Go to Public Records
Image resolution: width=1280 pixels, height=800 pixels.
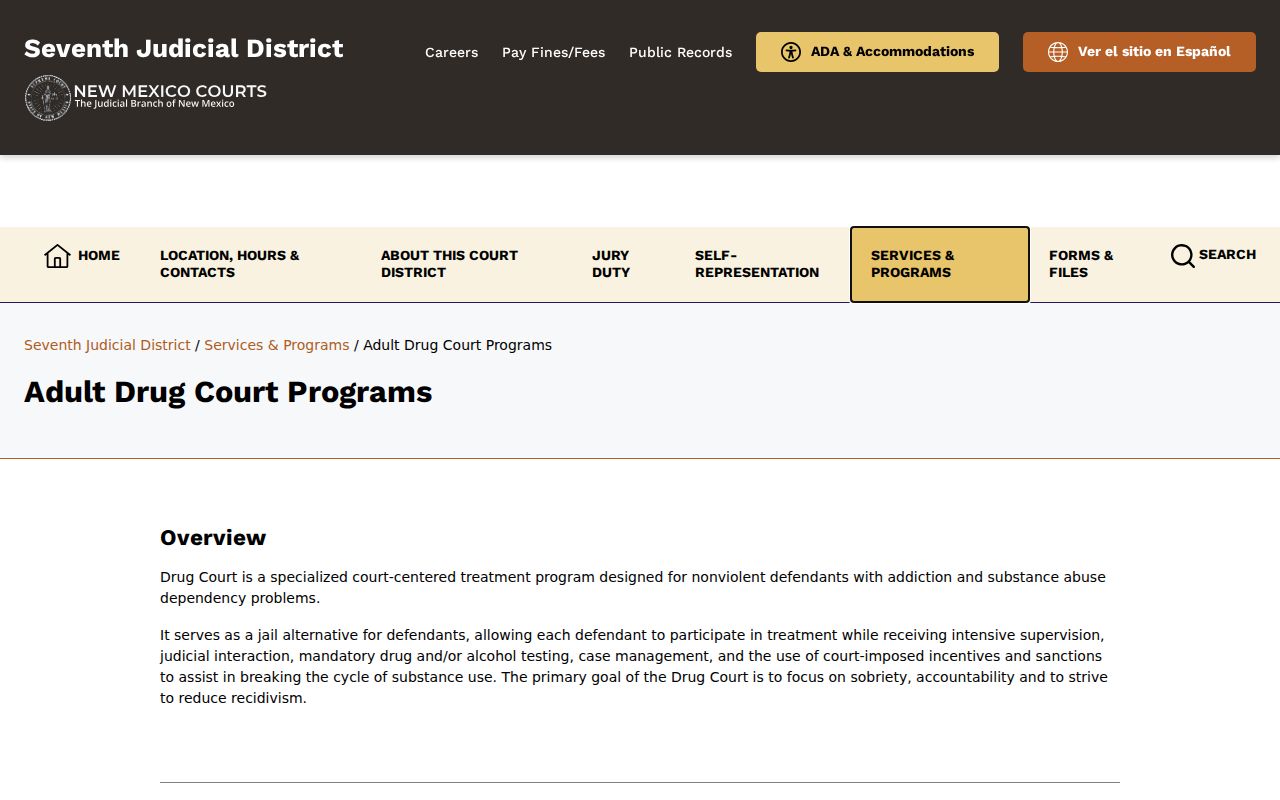(680, 52)
